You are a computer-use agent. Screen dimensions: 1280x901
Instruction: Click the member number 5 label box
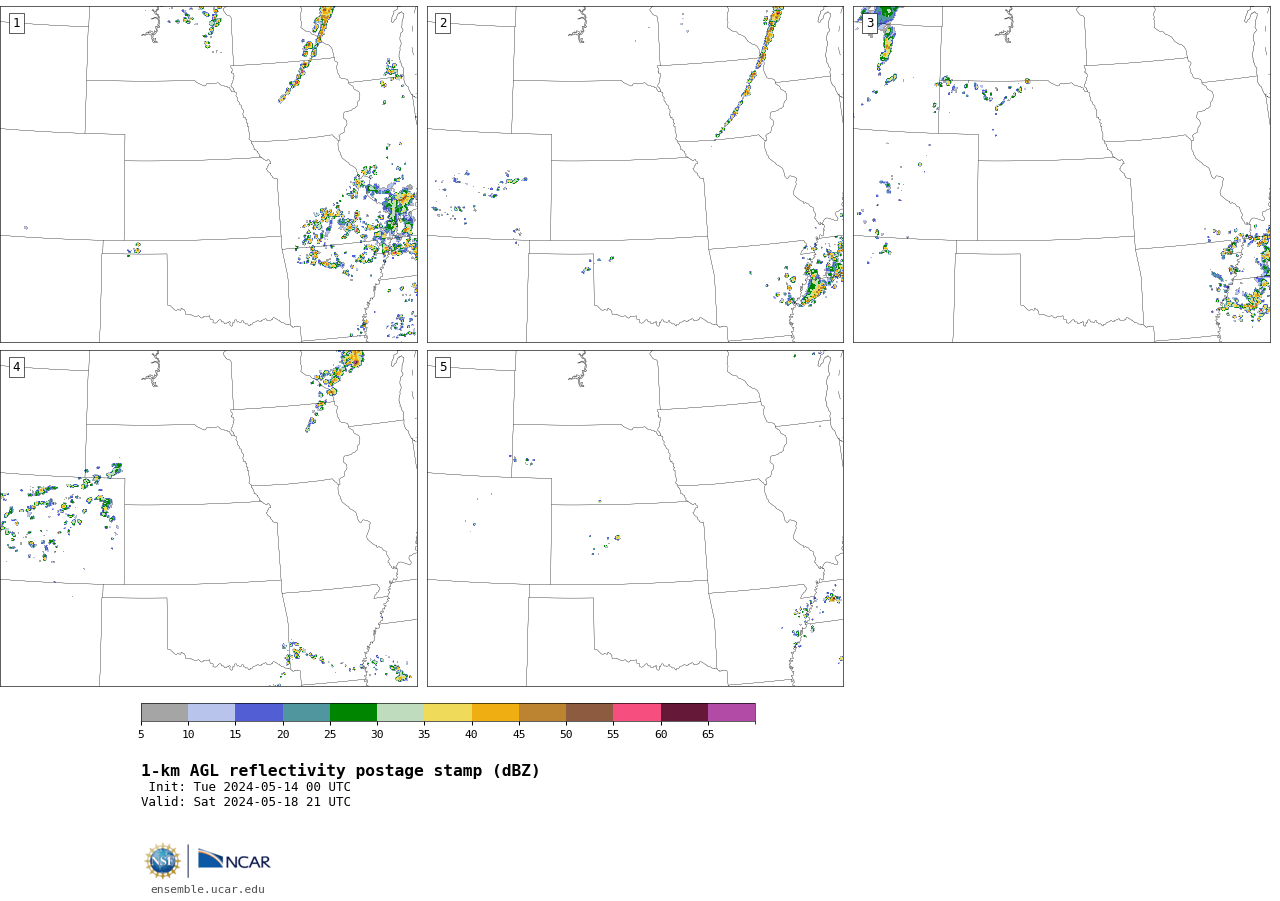point(443,367)
